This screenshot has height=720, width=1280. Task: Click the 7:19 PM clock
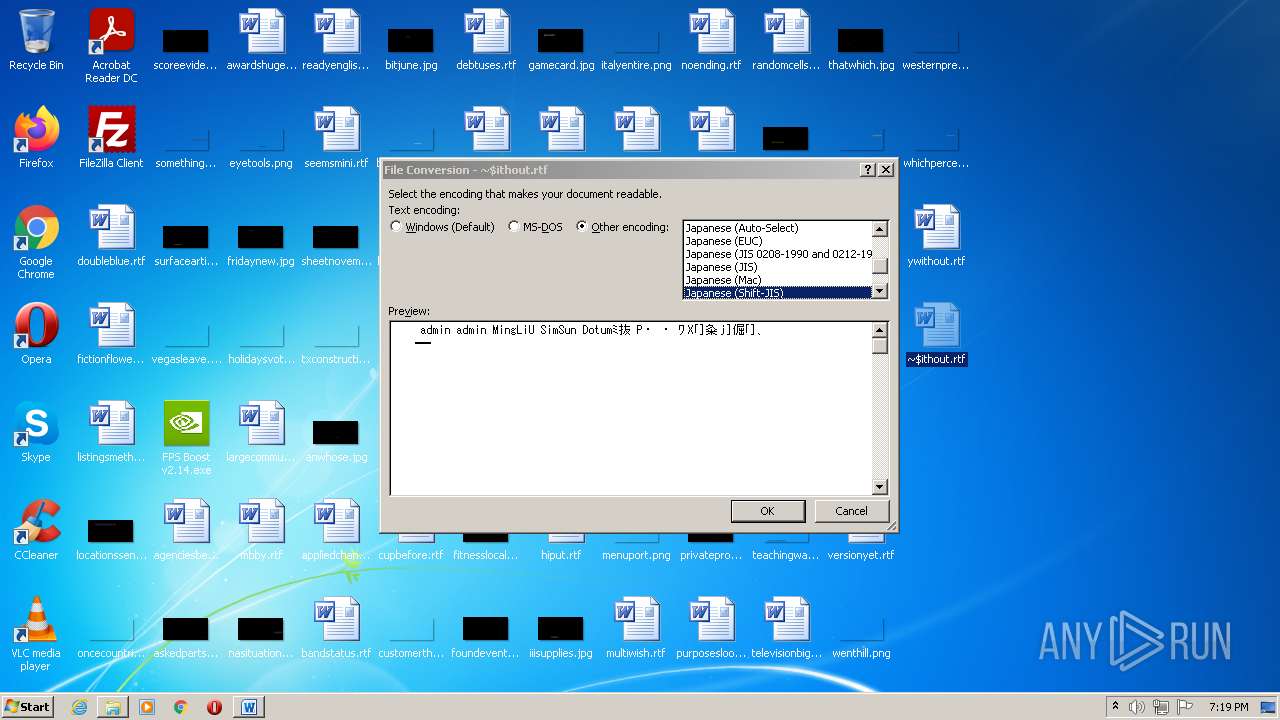tap(1228, 707)
